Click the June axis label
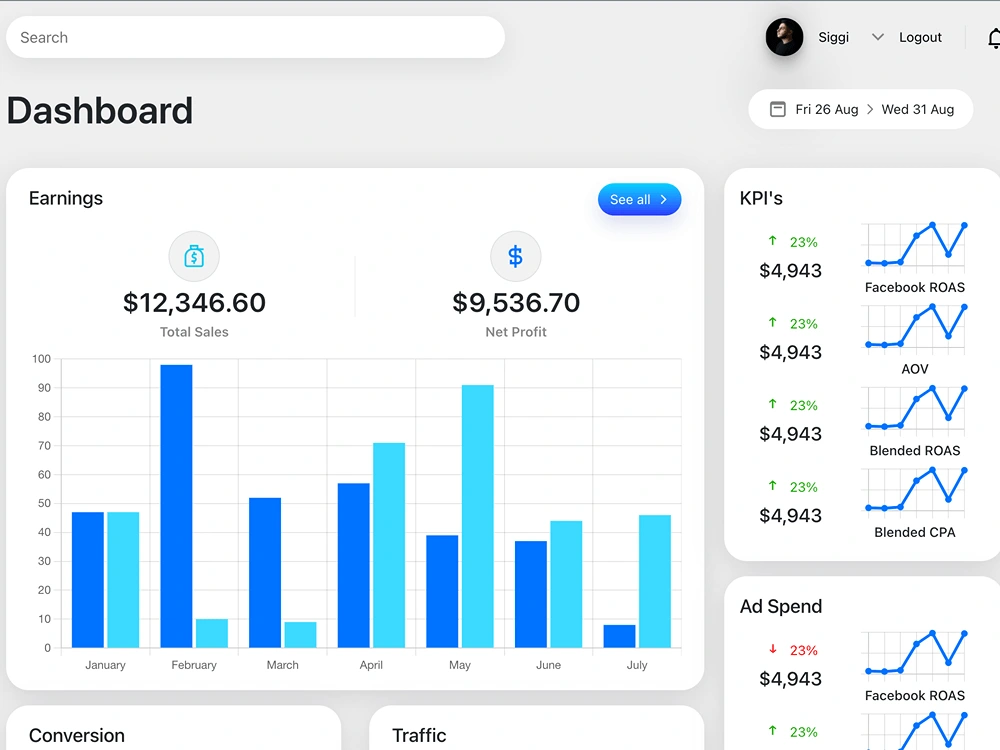This screenshot has width=1000, height=750. [x=548, y=665]
